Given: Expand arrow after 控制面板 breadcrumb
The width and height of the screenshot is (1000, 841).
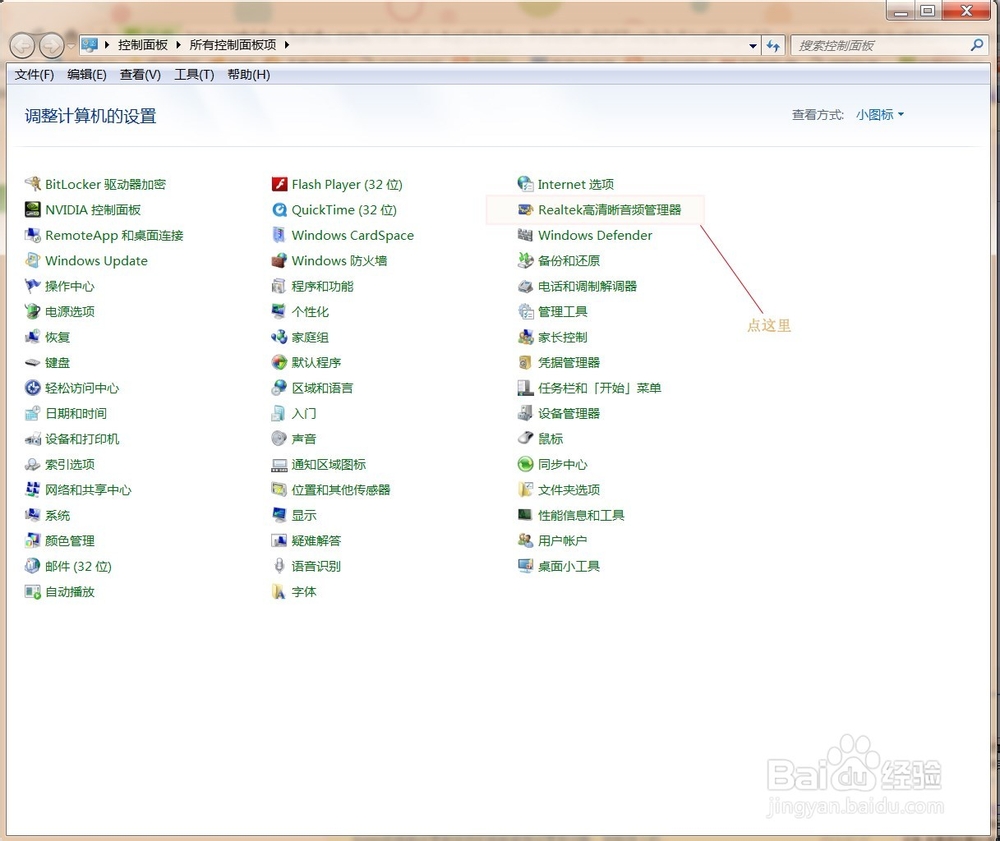Looking at the screenshot, I should [x=178, y=45].
